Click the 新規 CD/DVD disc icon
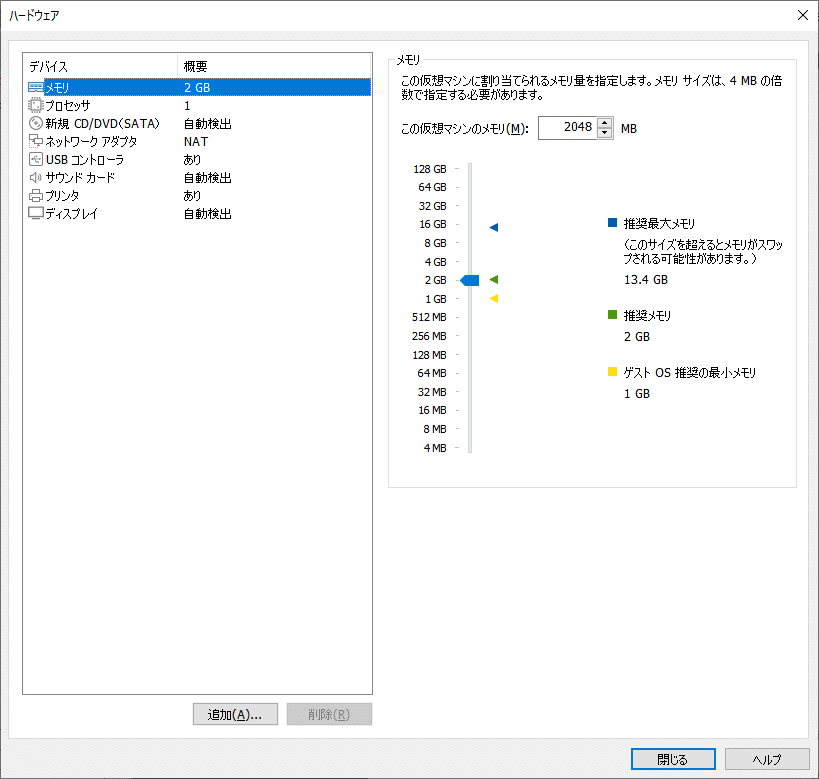This screenshot has height=779, width=819. point(36,123)
